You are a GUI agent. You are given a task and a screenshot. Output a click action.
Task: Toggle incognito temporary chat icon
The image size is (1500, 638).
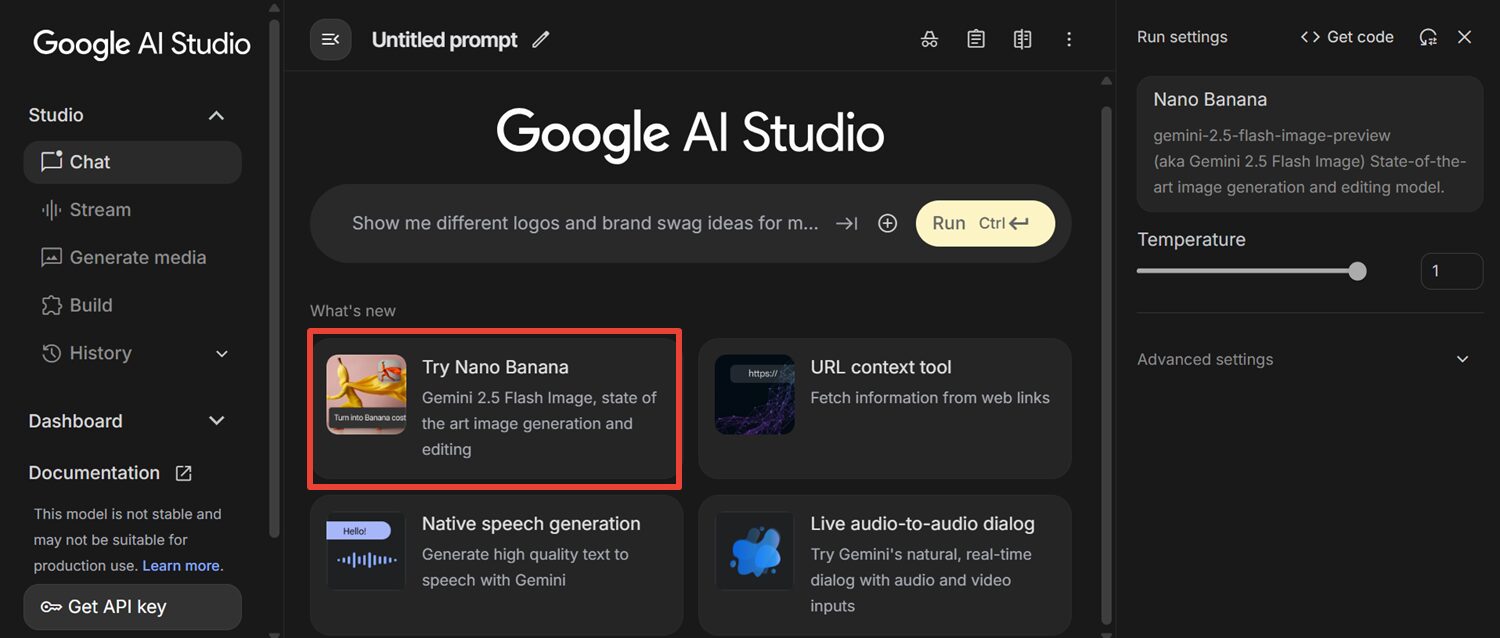(929, 39)
